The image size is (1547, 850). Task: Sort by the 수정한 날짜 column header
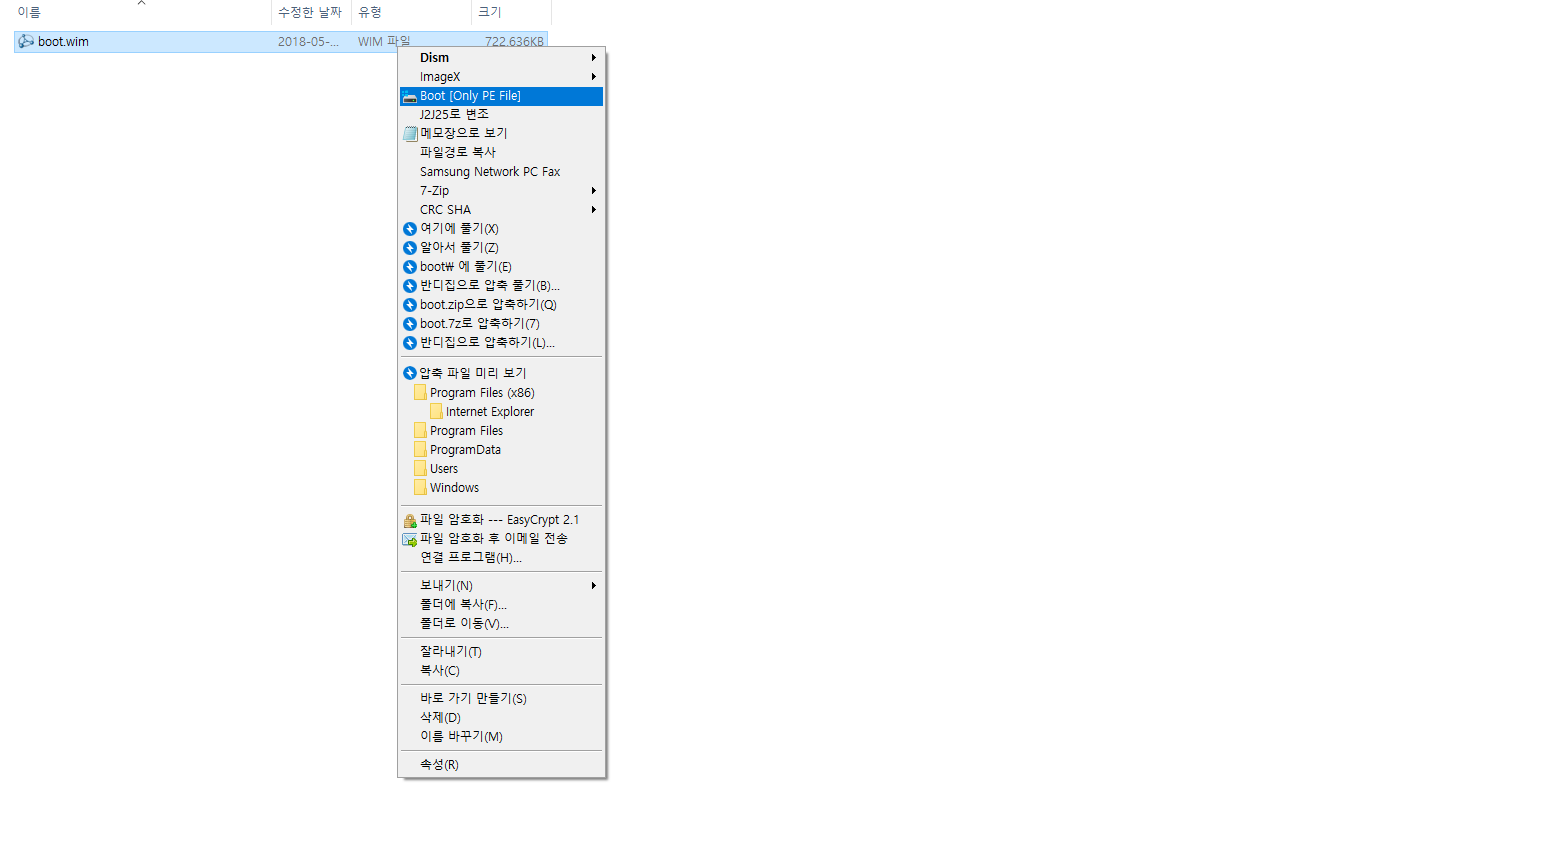tap(311, 12)
